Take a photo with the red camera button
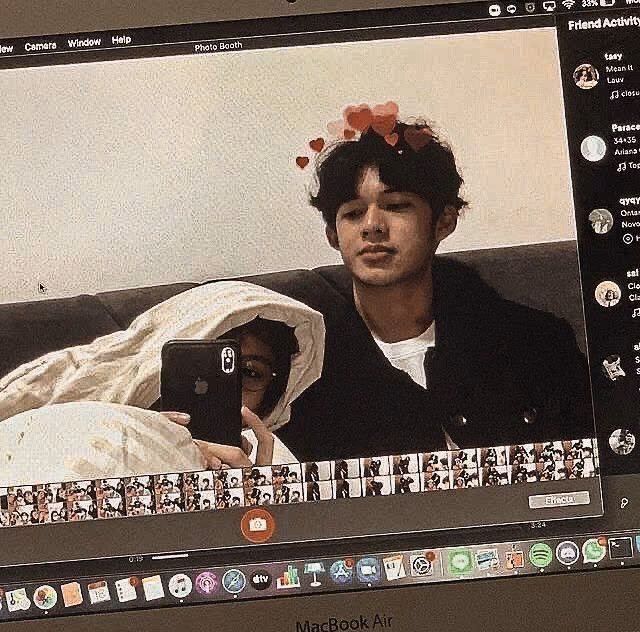Viewport: 640px width, 632px height. click(258, 525)
